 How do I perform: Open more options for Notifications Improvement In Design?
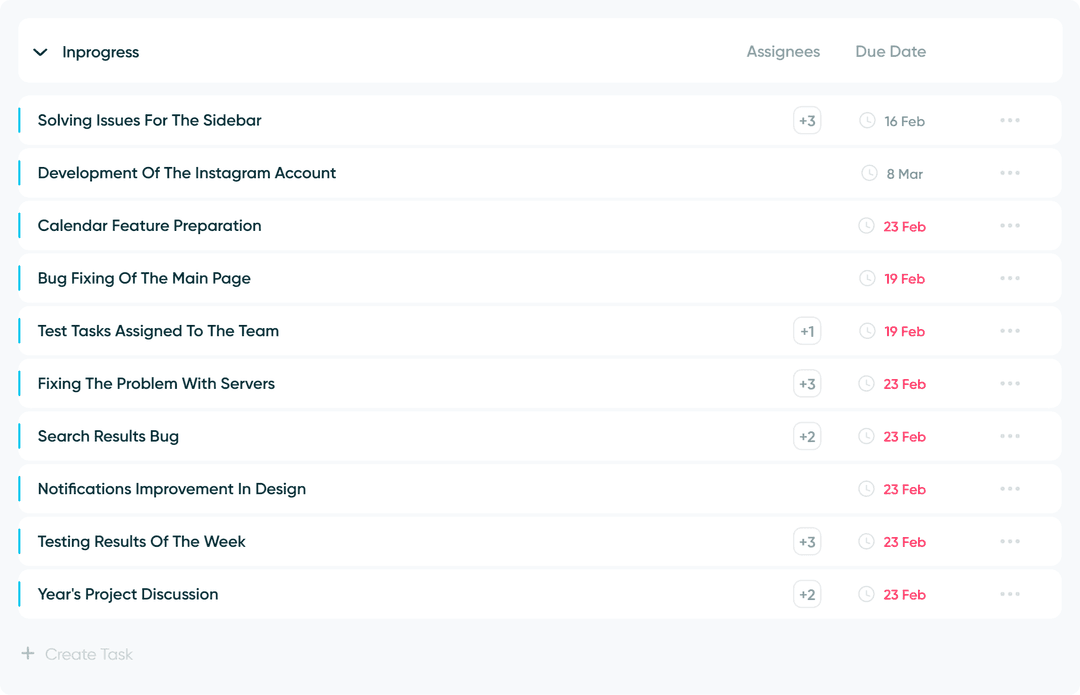pyautogui.click(x=1010, y=489)
